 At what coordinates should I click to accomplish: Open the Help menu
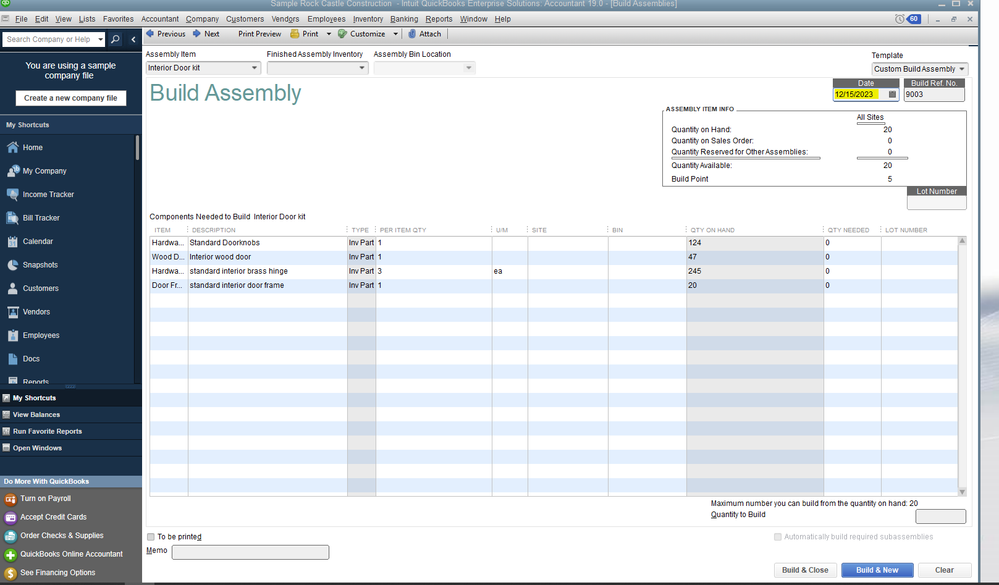503,19
